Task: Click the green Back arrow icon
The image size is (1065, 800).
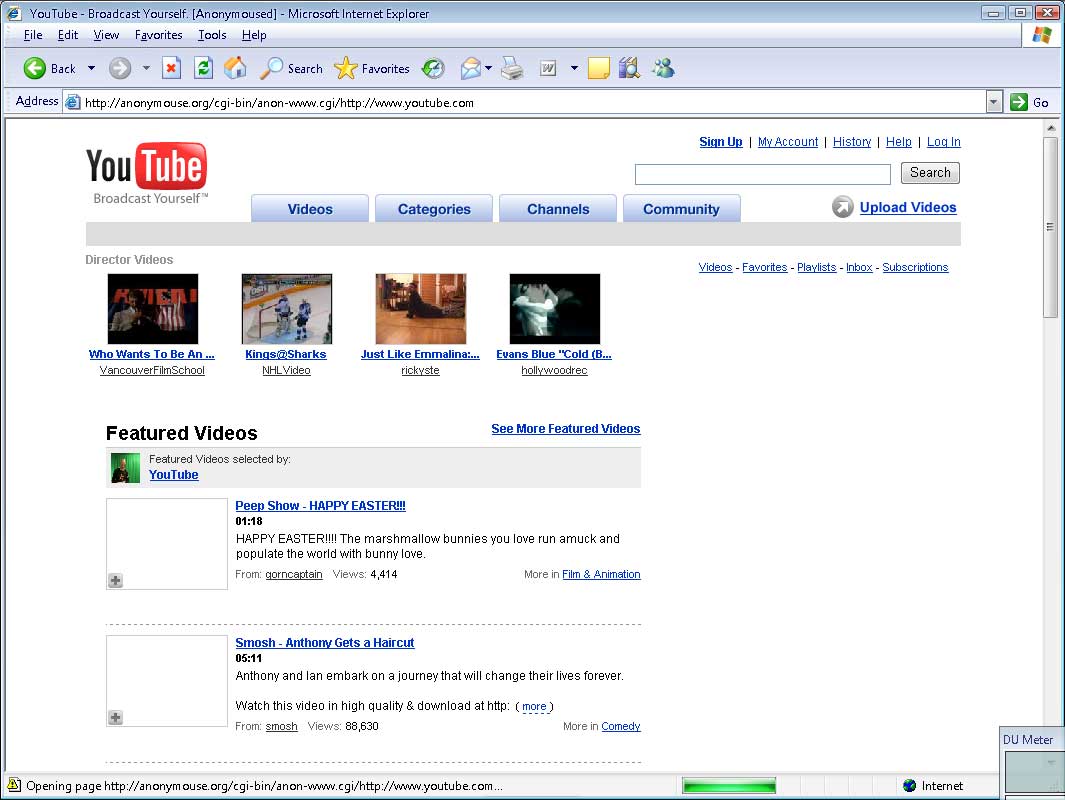Action: [x=35, y=68]
